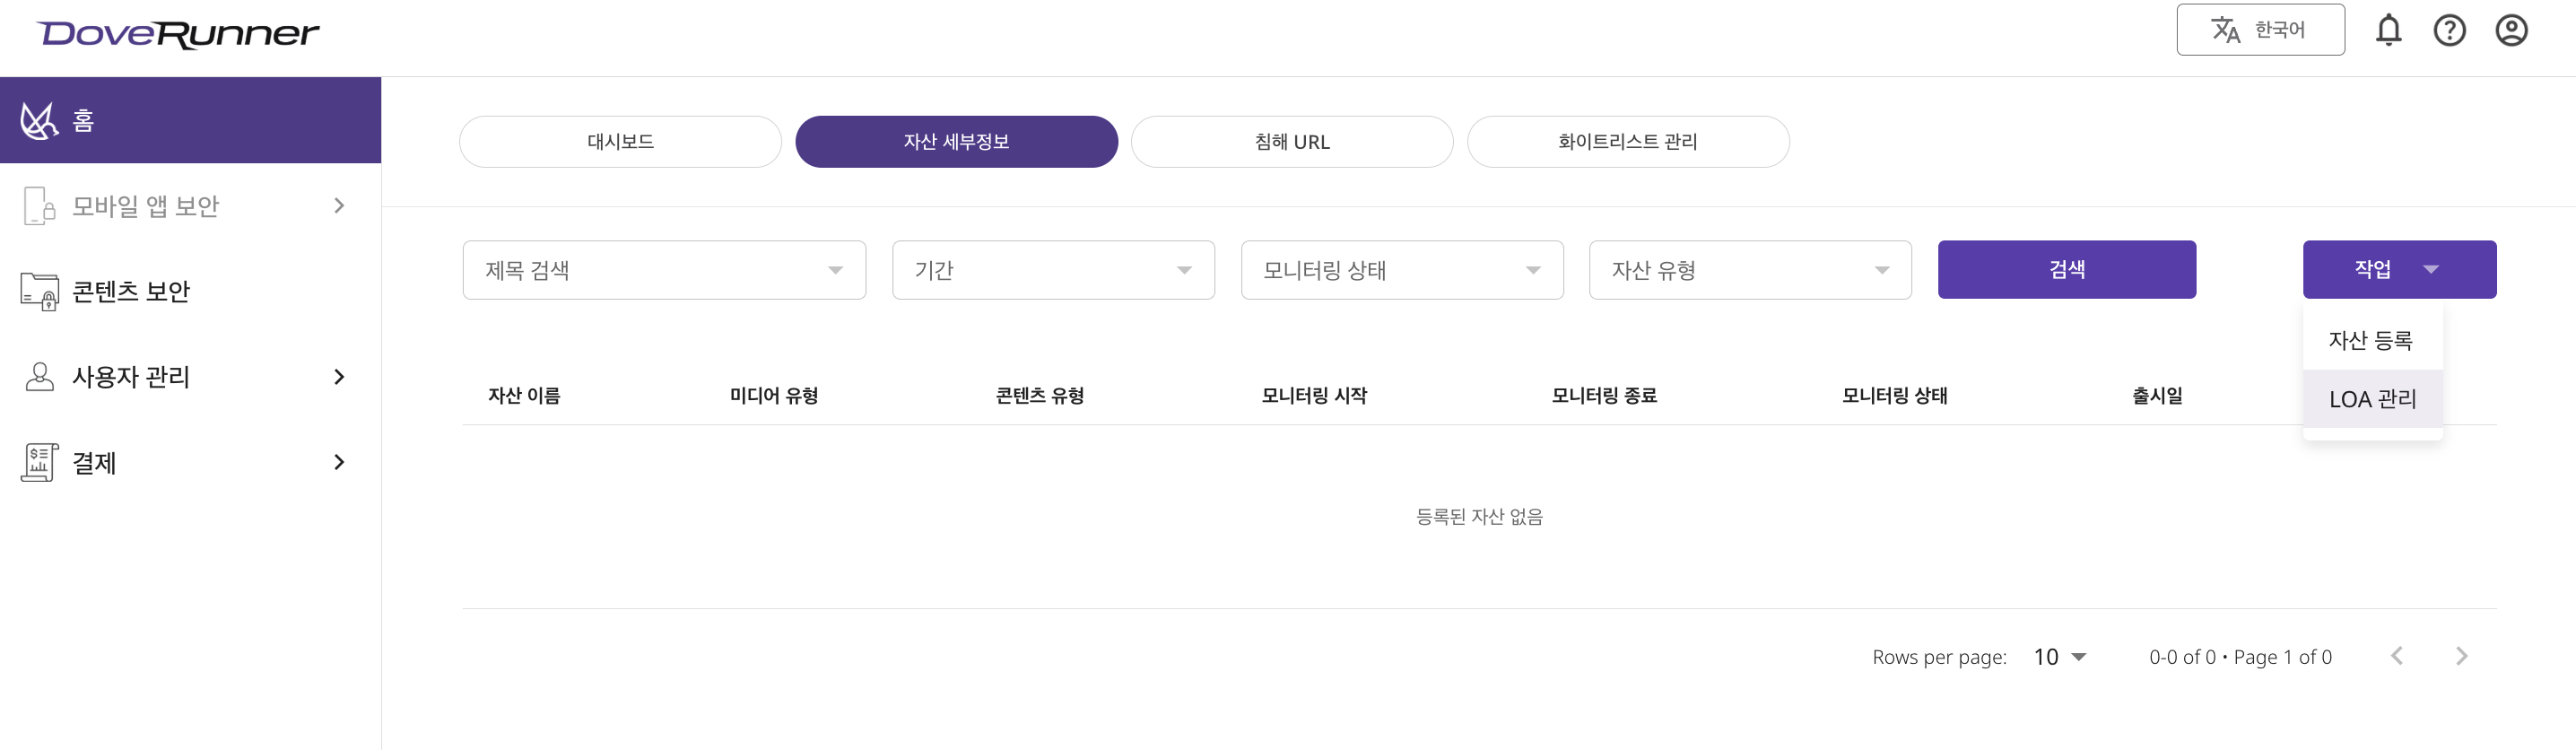Click the 모바일 앱 보안 phone icon
Image resolution: width=2576 pixels, height=750 pixels.
click(x=39, y=206)
